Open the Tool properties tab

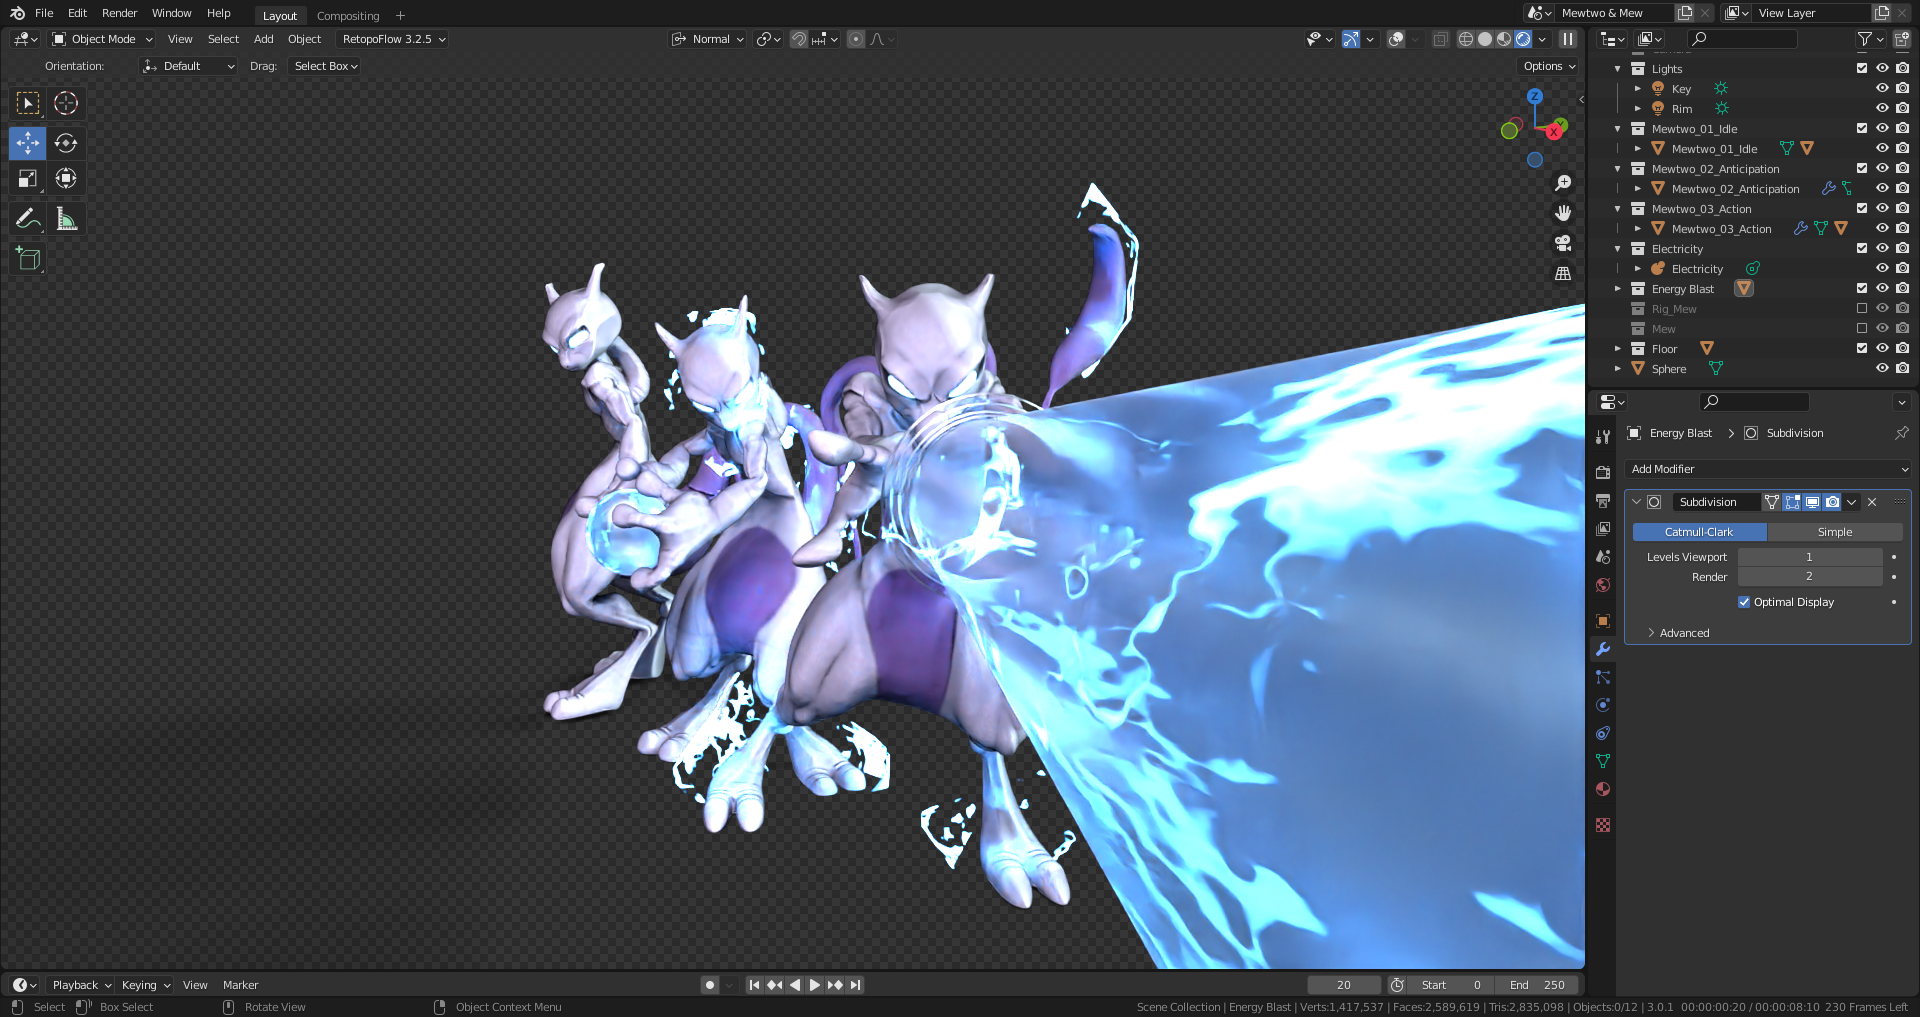pos(1603,437)
